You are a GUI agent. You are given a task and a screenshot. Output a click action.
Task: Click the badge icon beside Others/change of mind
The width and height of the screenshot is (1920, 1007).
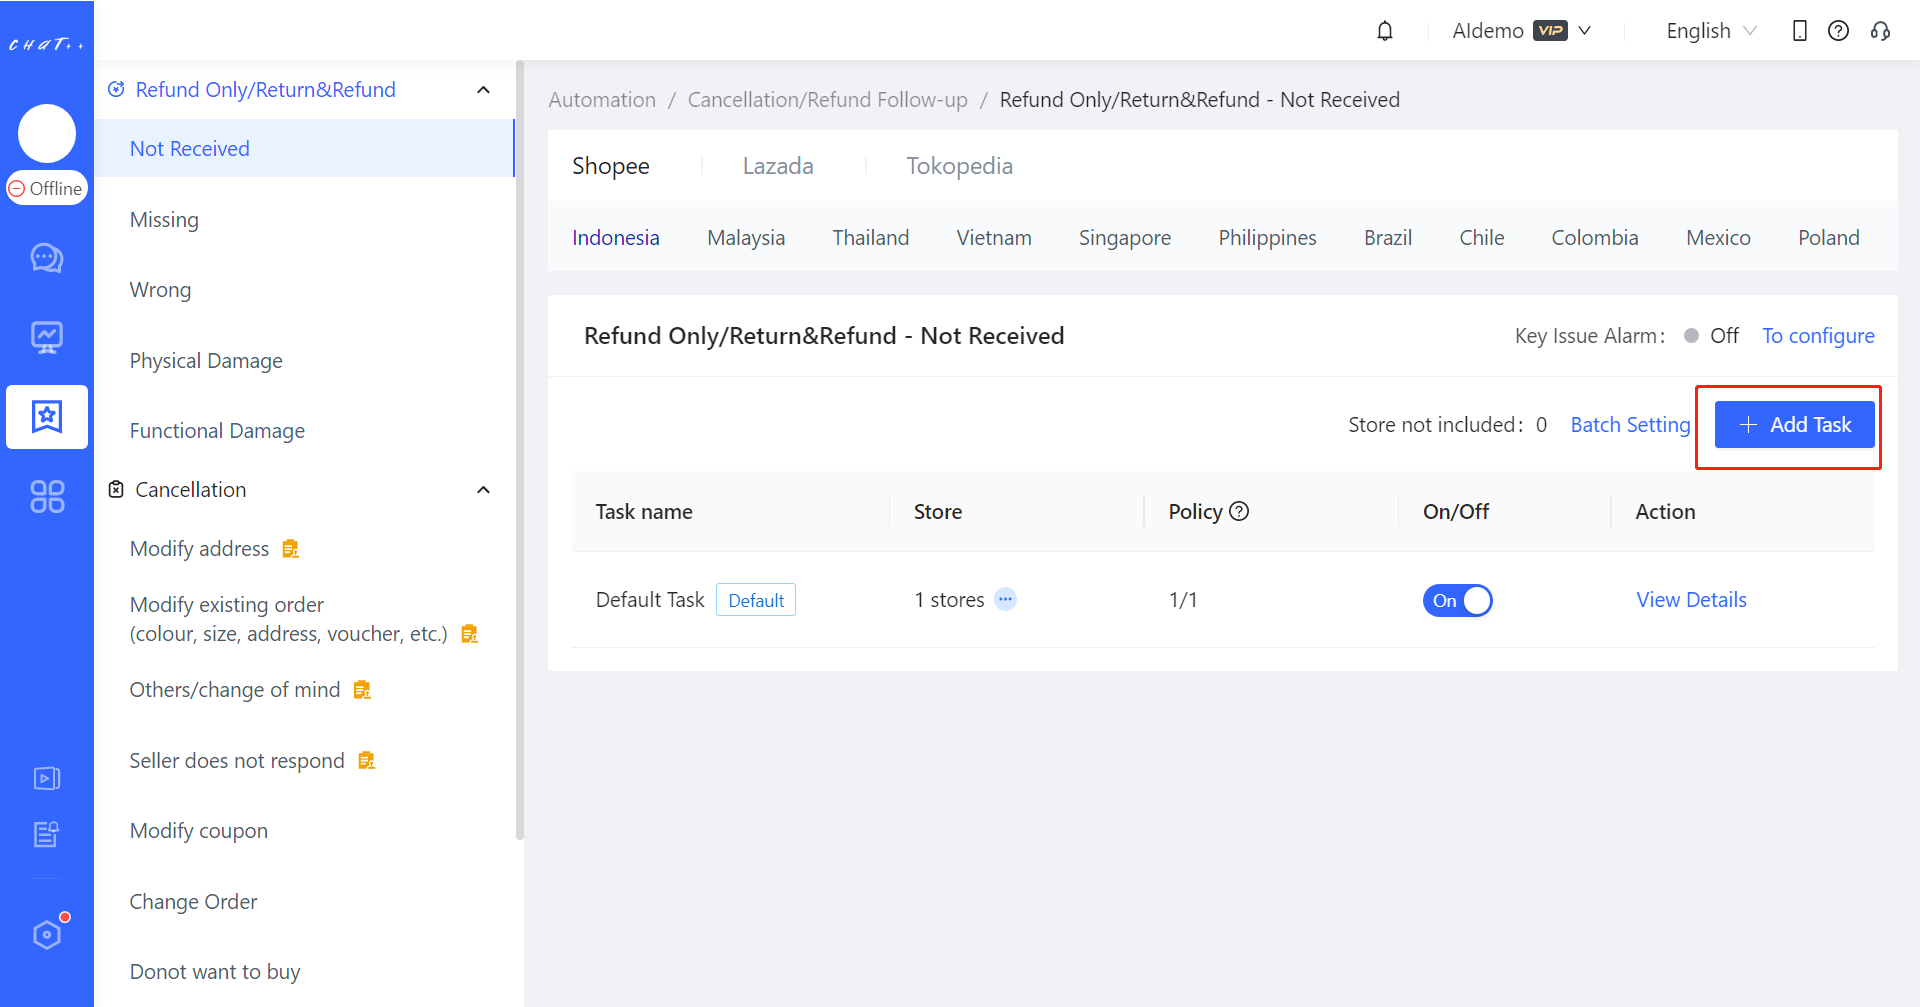pyautogui.click(x=362, y=690)
